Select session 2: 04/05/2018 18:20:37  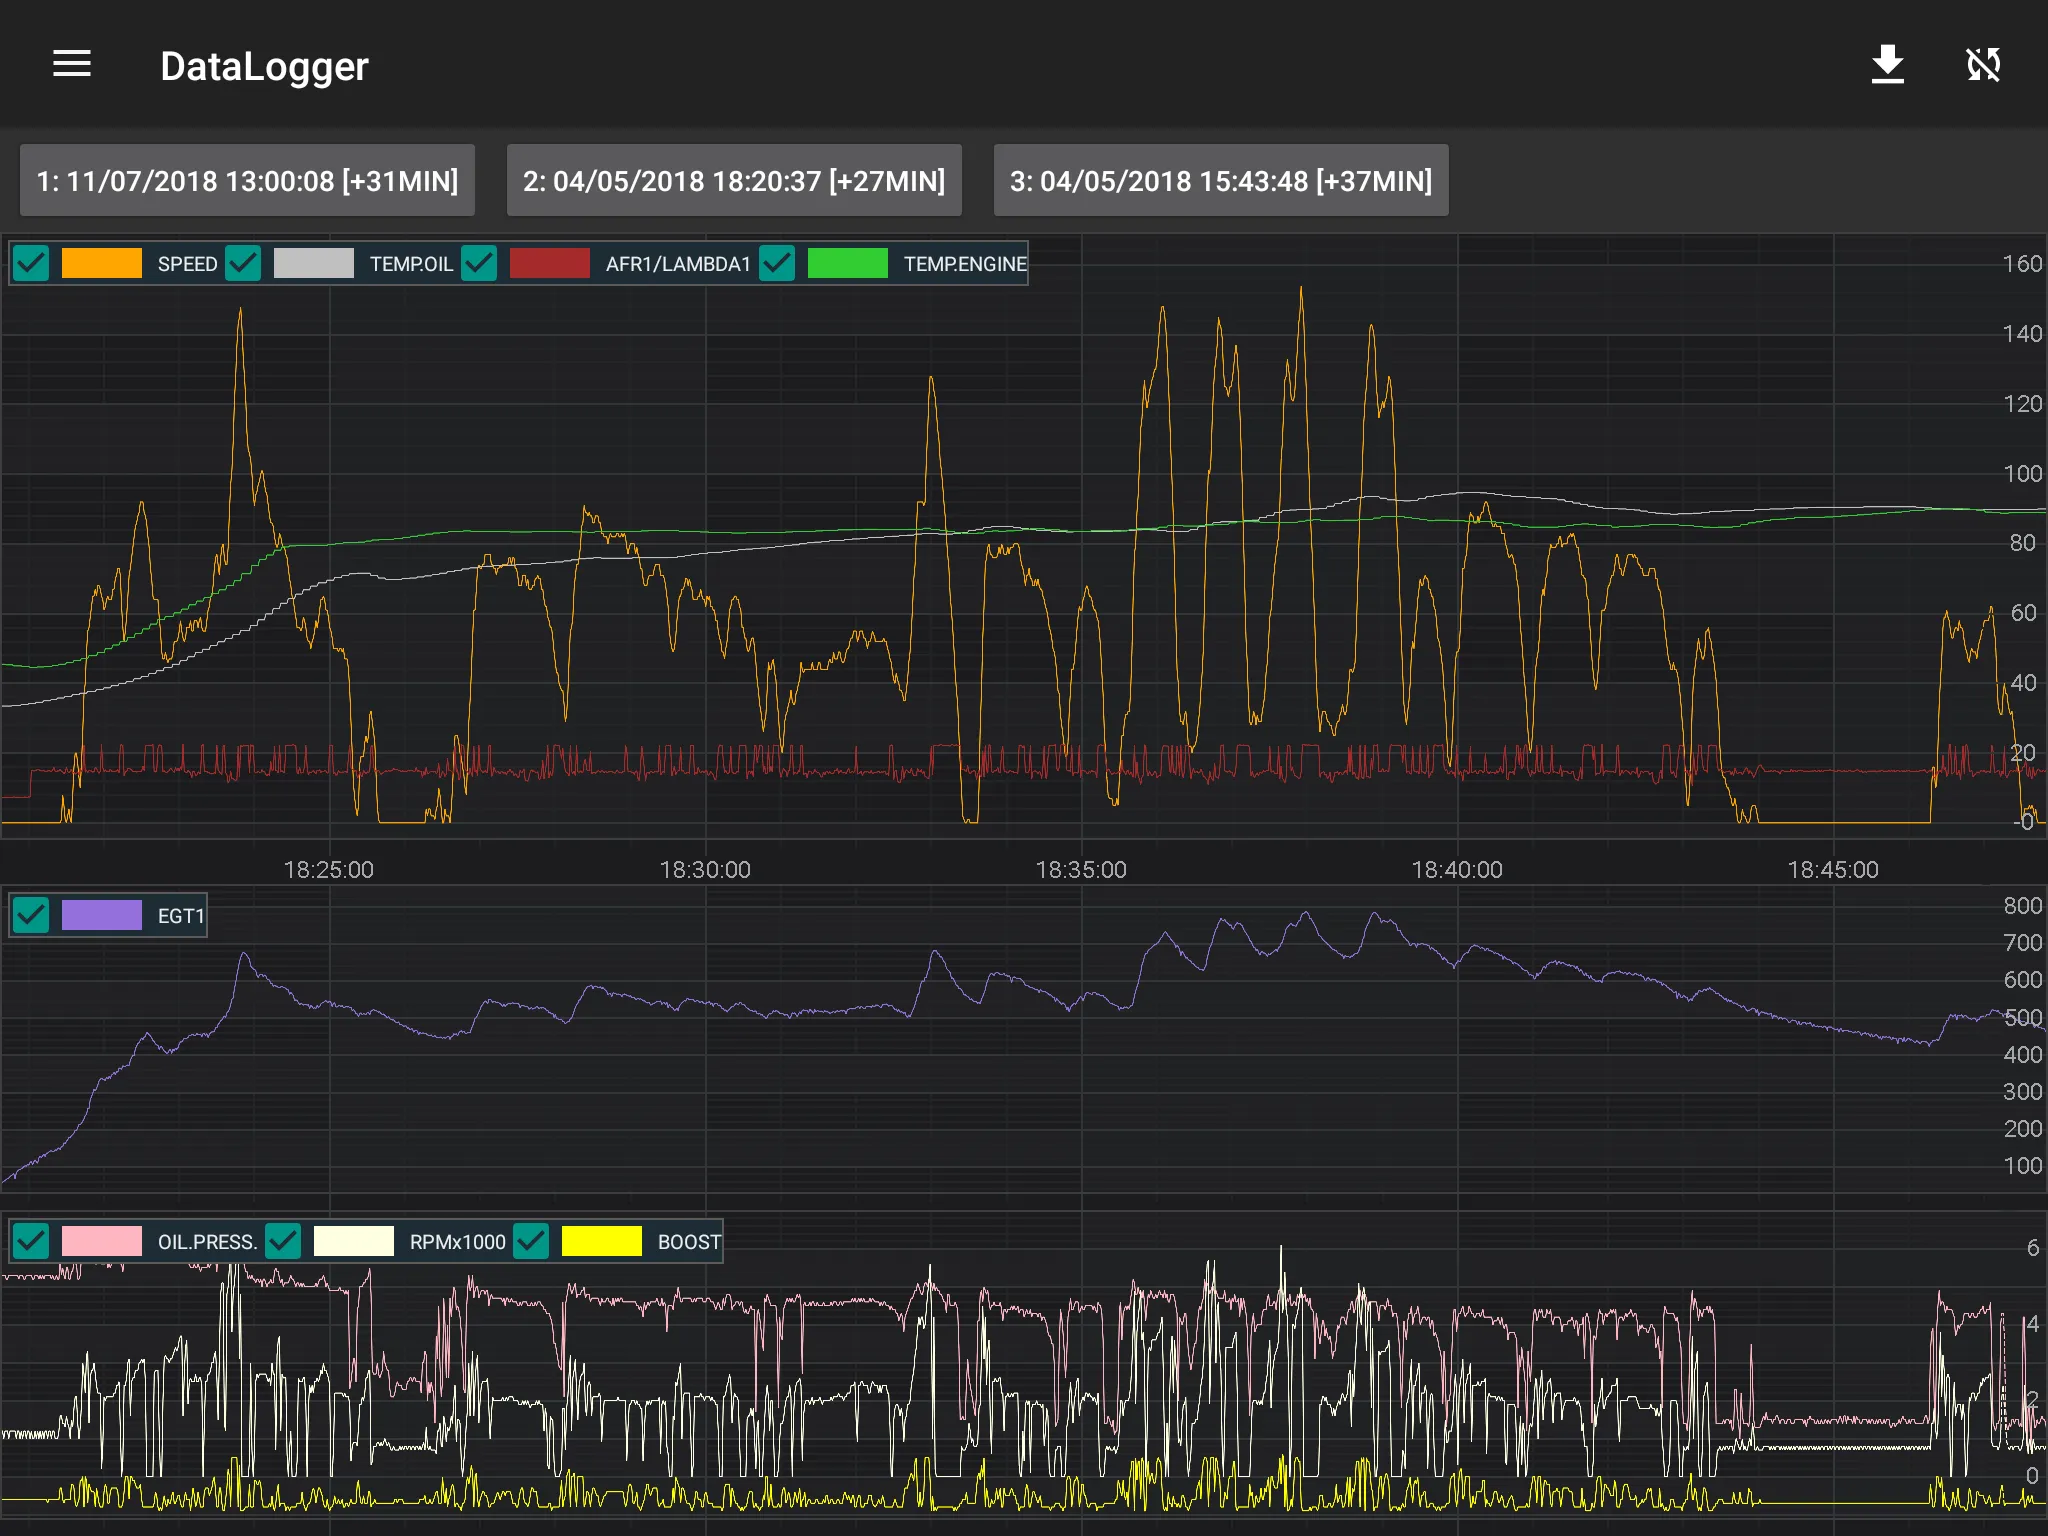point(735,181)
